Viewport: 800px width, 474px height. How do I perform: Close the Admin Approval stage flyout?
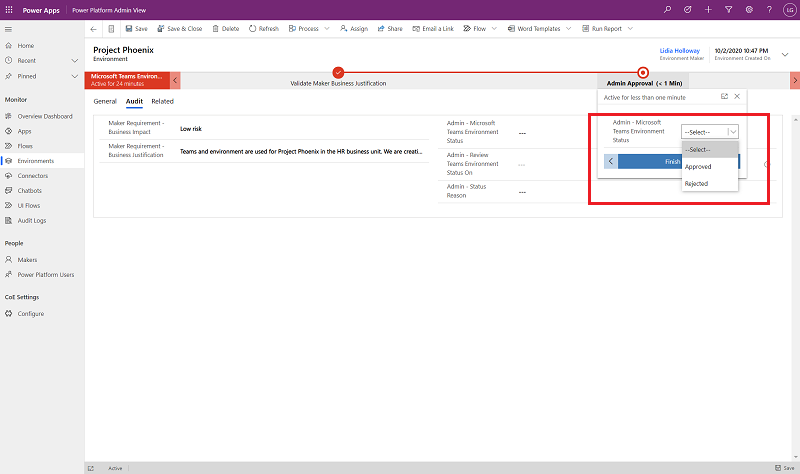coord(737,96)
